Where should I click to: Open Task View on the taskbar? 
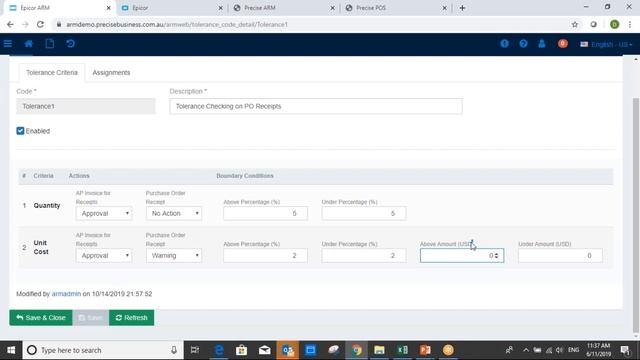point(195,350)
